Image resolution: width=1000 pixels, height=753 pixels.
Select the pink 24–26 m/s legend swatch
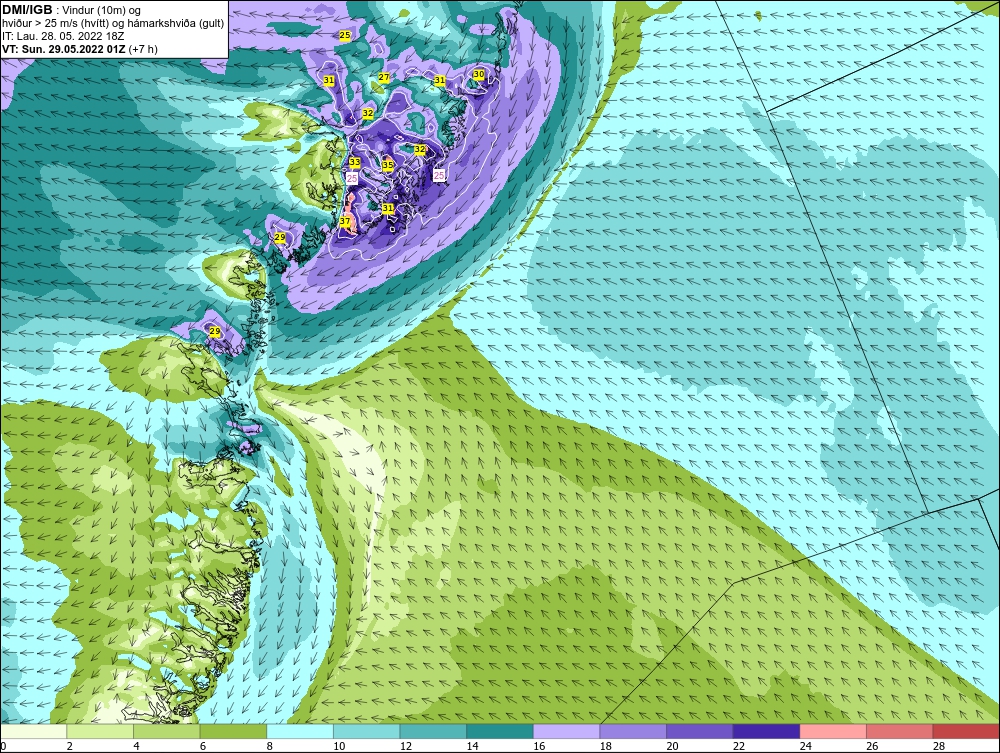(833, 731)
